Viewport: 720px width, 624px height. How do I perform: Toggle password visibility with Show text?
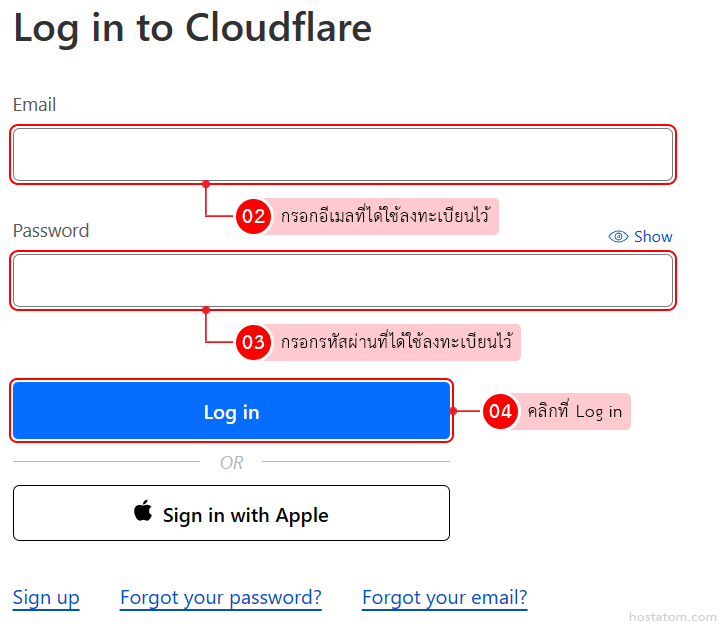click(x=653, y=237)
